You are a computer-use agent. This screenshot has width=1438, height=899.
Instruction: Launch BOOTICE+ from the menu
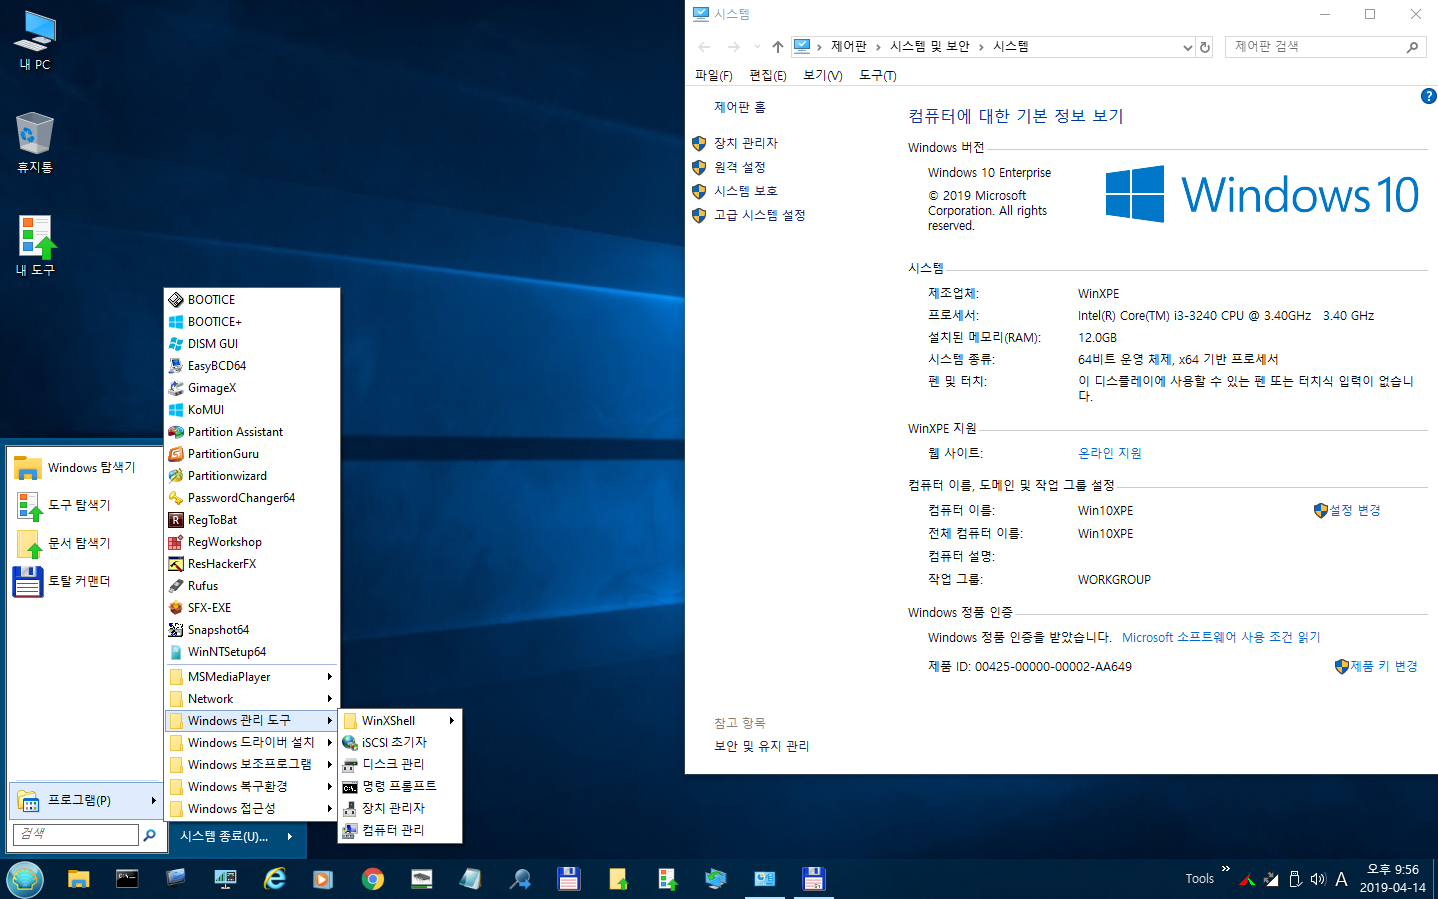(x=252, y=321)
